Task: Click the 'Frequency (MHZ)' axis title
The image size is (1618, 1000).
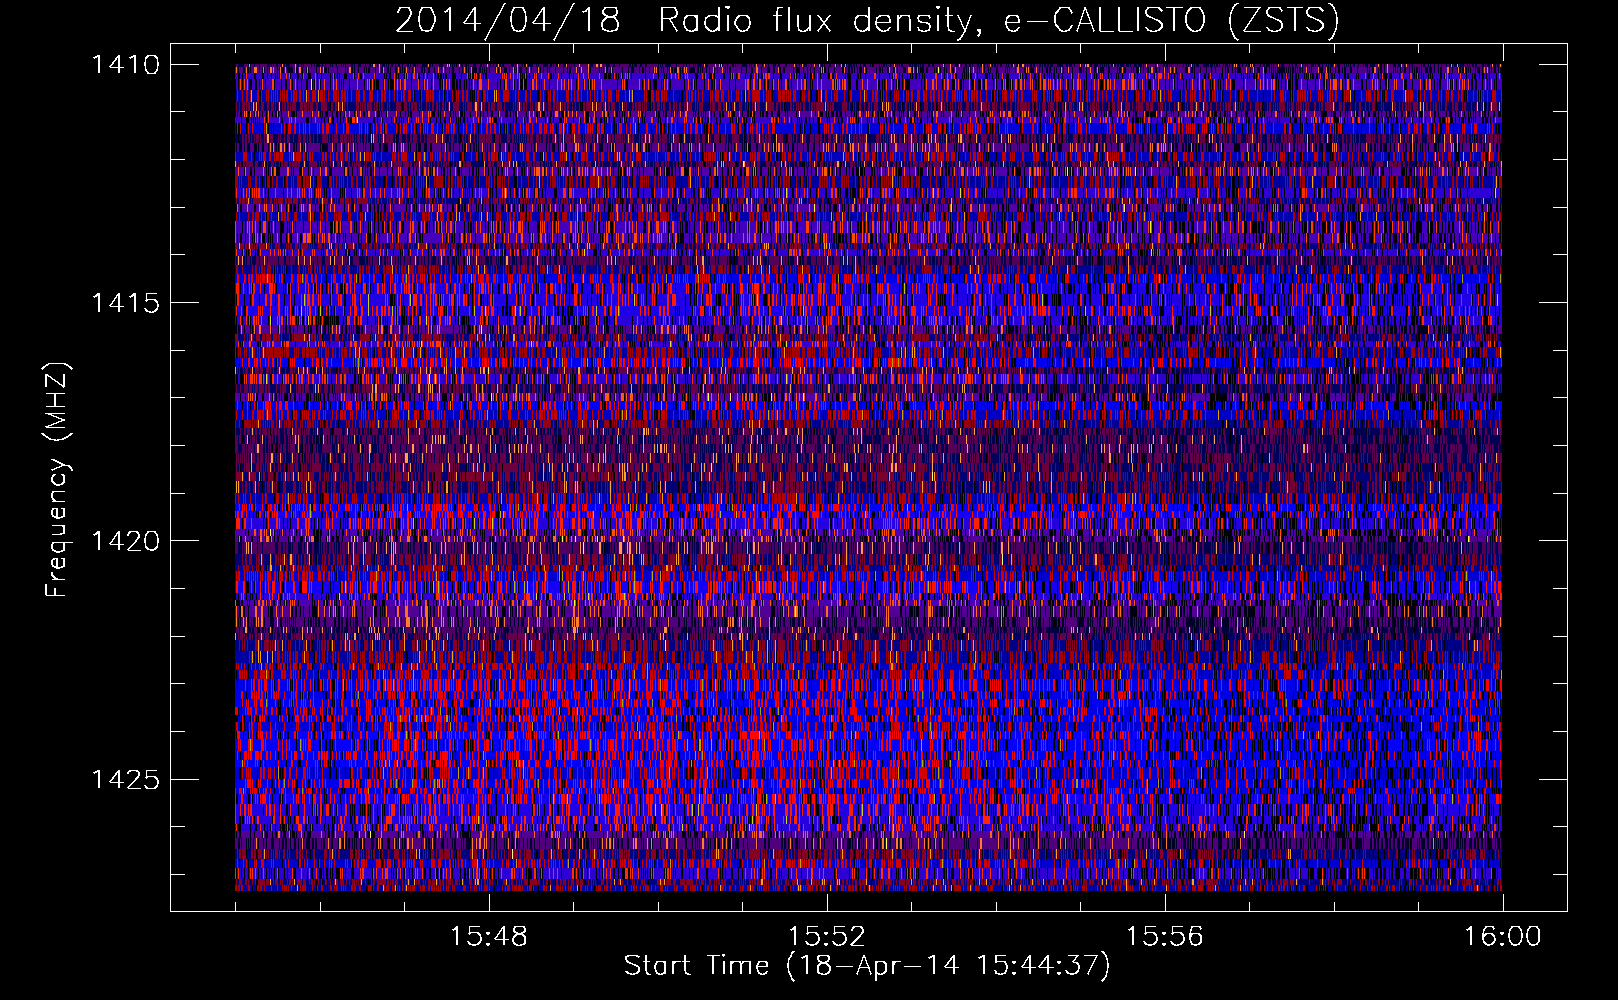Action: pos(58,479)
